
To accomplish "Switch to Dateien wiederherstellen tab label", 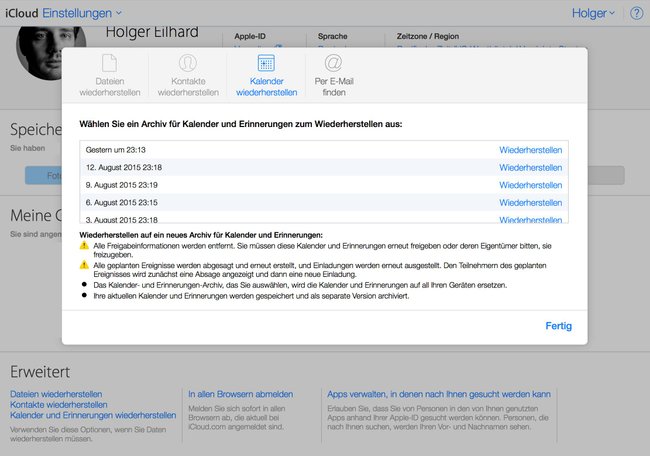I will [x=110, y=87].
